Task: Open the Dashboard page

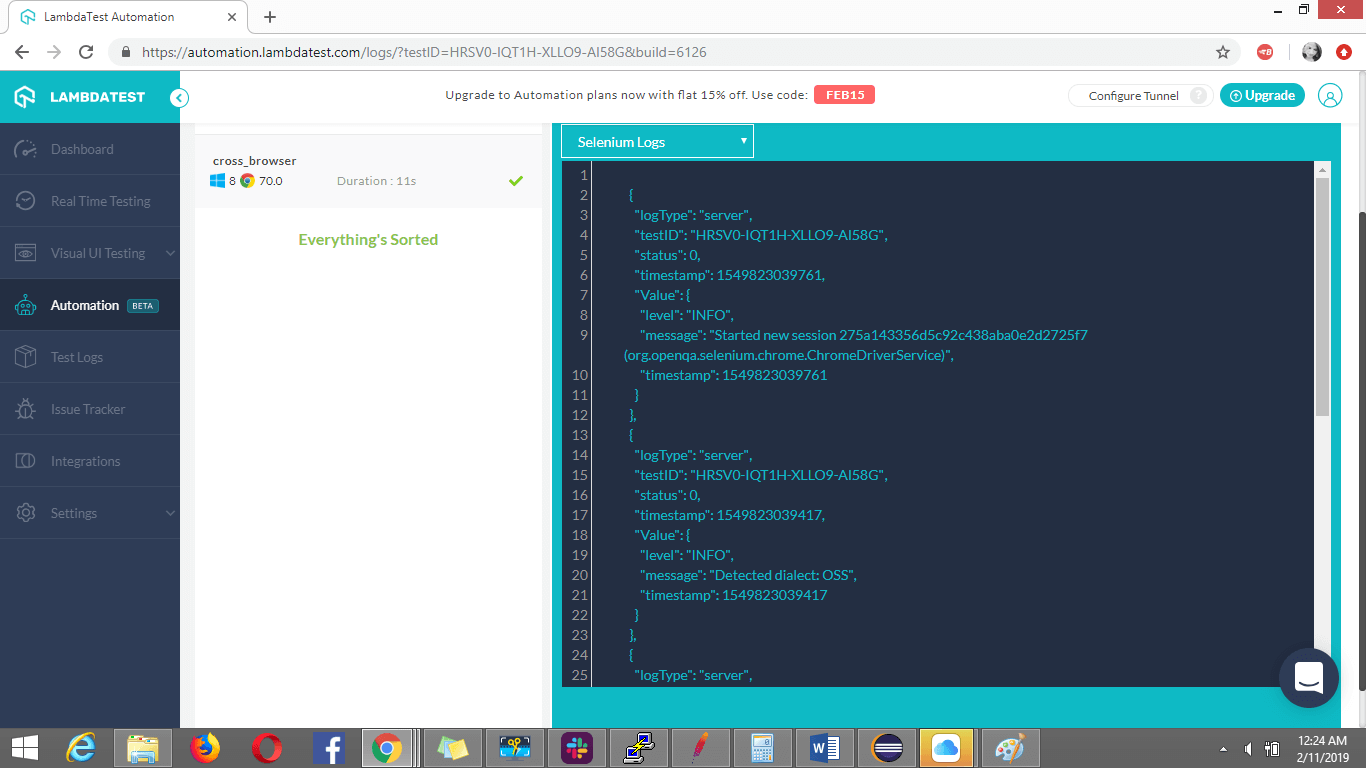Action: pos(82,149)
